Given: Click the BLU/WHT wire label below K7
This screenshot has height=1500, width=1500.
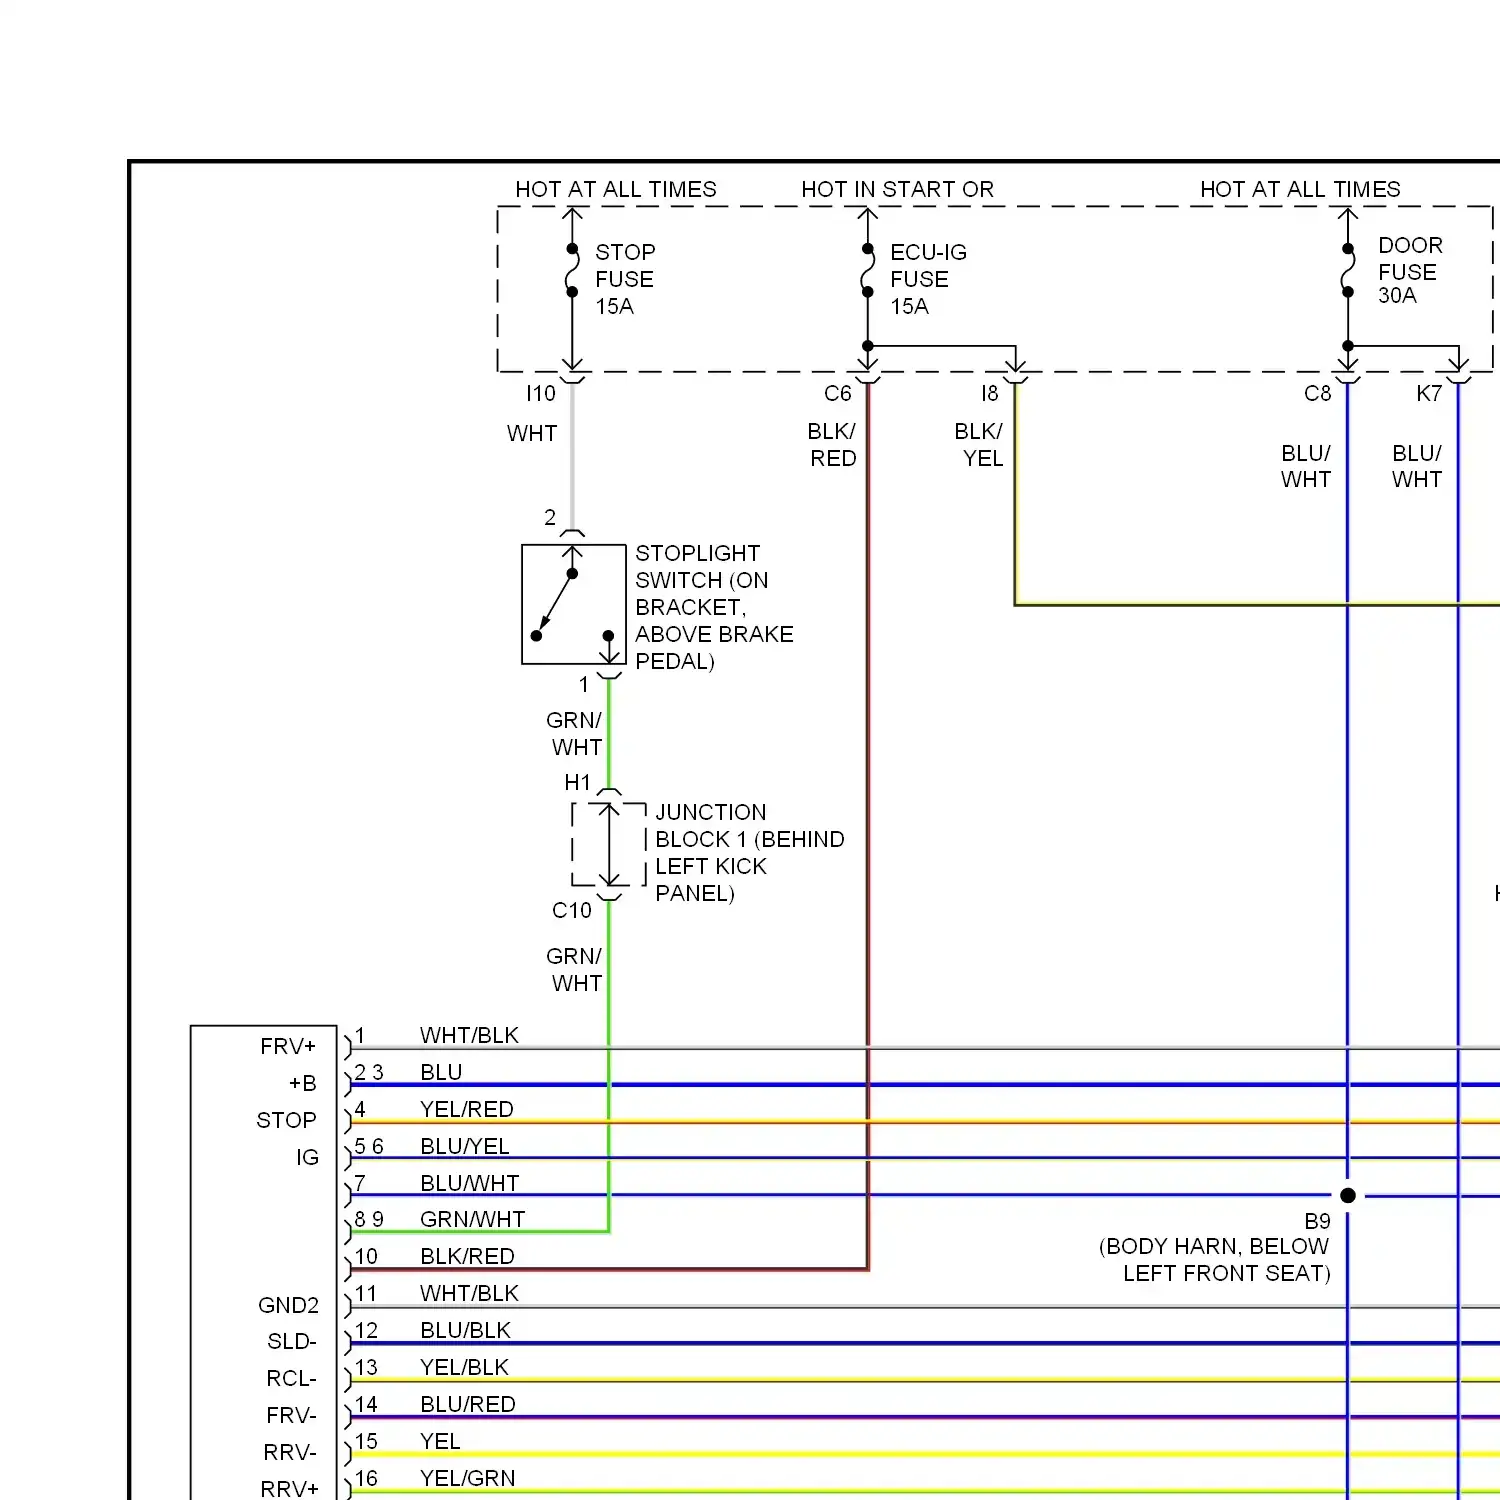Looking at the screenshot, I should tap(1417, 466).
